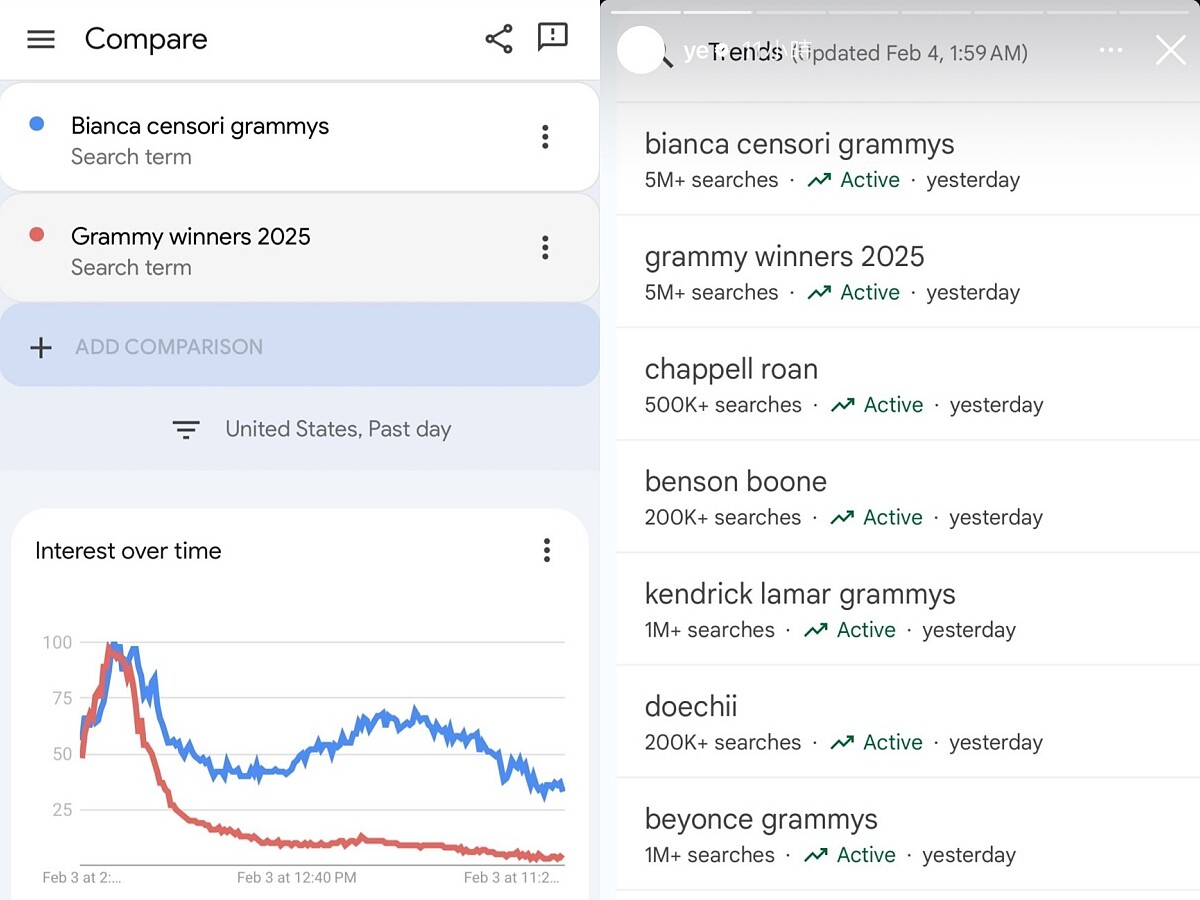Open the chappell roan trending search
1200x900 pixels.
(x=731, y=369)
